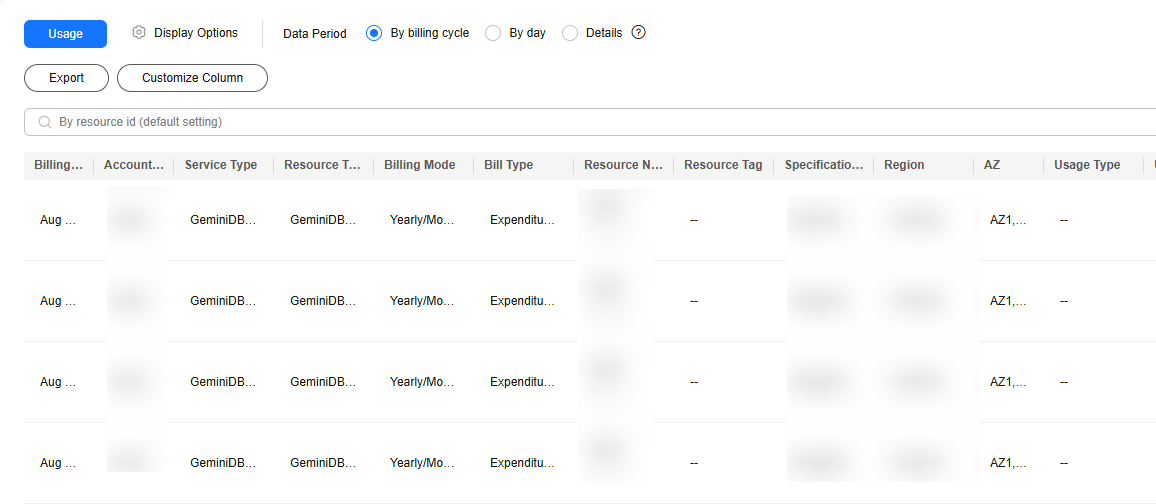Open the Customize Column dialog
Image resolution: width=1156 pixels, height=504 pixels.
(x=192, y=78)
